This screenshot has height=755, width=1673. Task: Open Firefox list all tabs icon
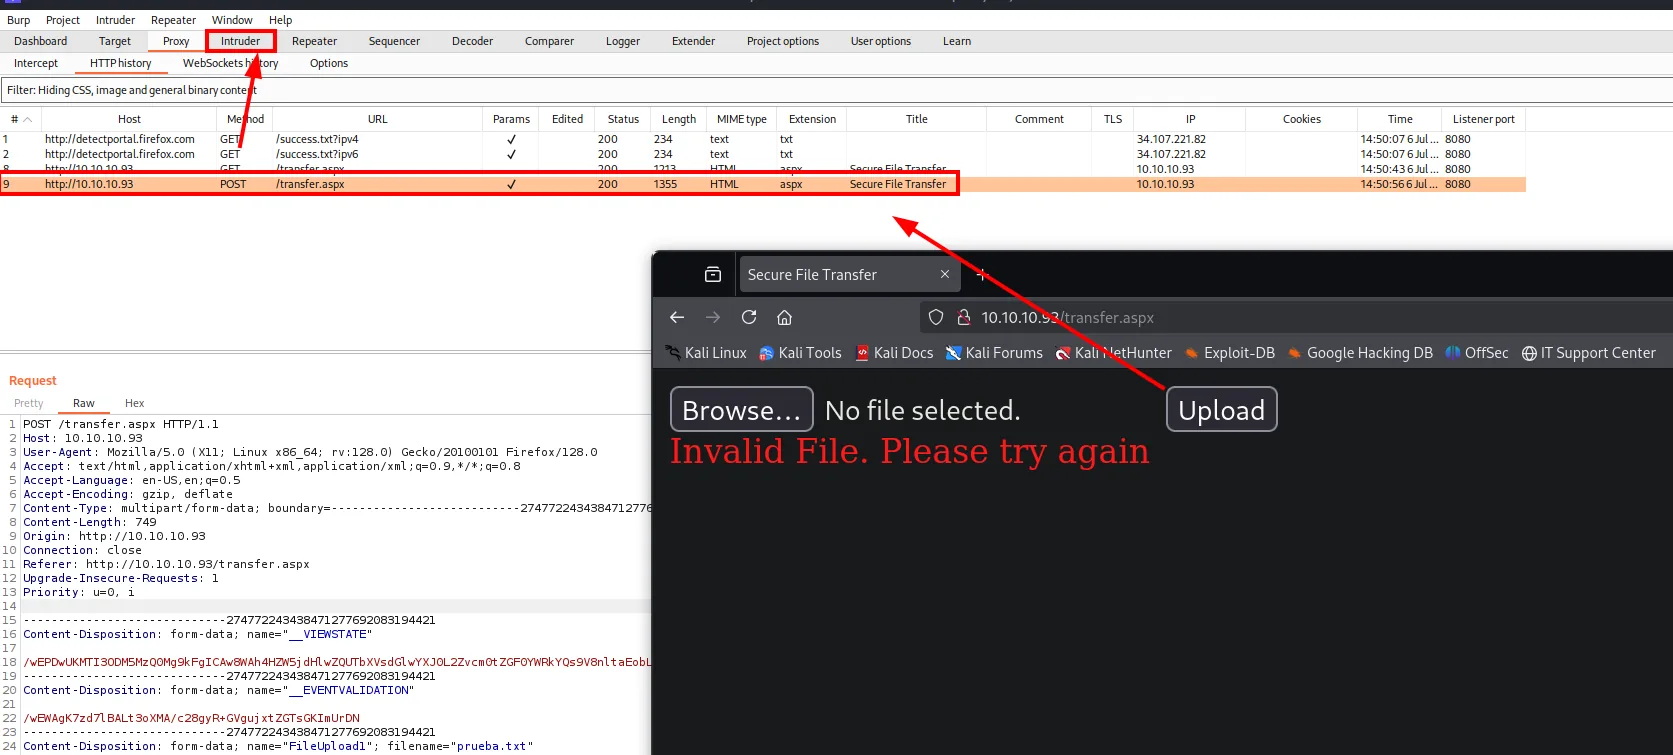tap(713, 274)
